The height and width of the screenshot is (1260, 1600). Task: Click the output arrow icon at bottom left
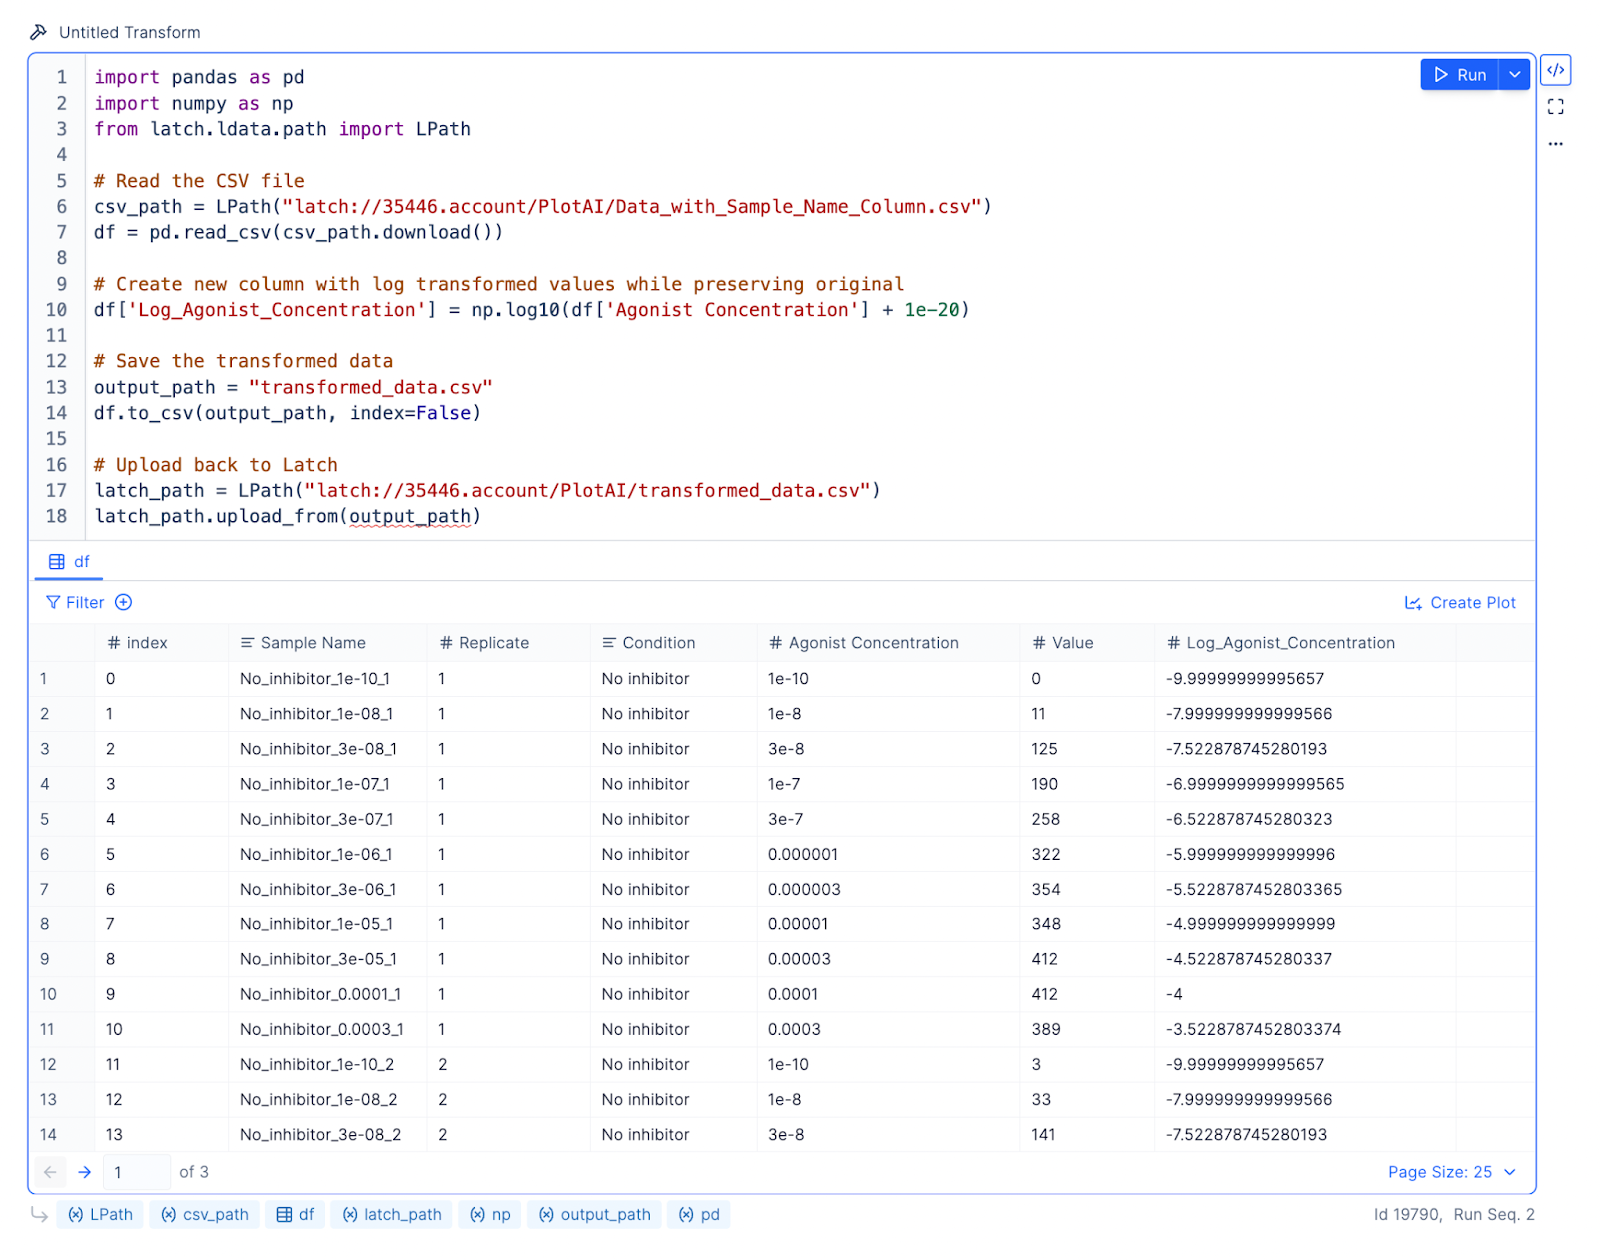(39, 1214)
